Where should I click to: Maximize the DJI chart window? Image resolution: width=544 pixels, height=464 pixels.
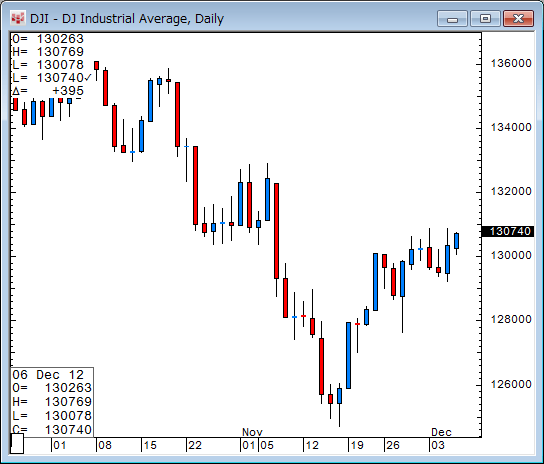coord(485,18)
